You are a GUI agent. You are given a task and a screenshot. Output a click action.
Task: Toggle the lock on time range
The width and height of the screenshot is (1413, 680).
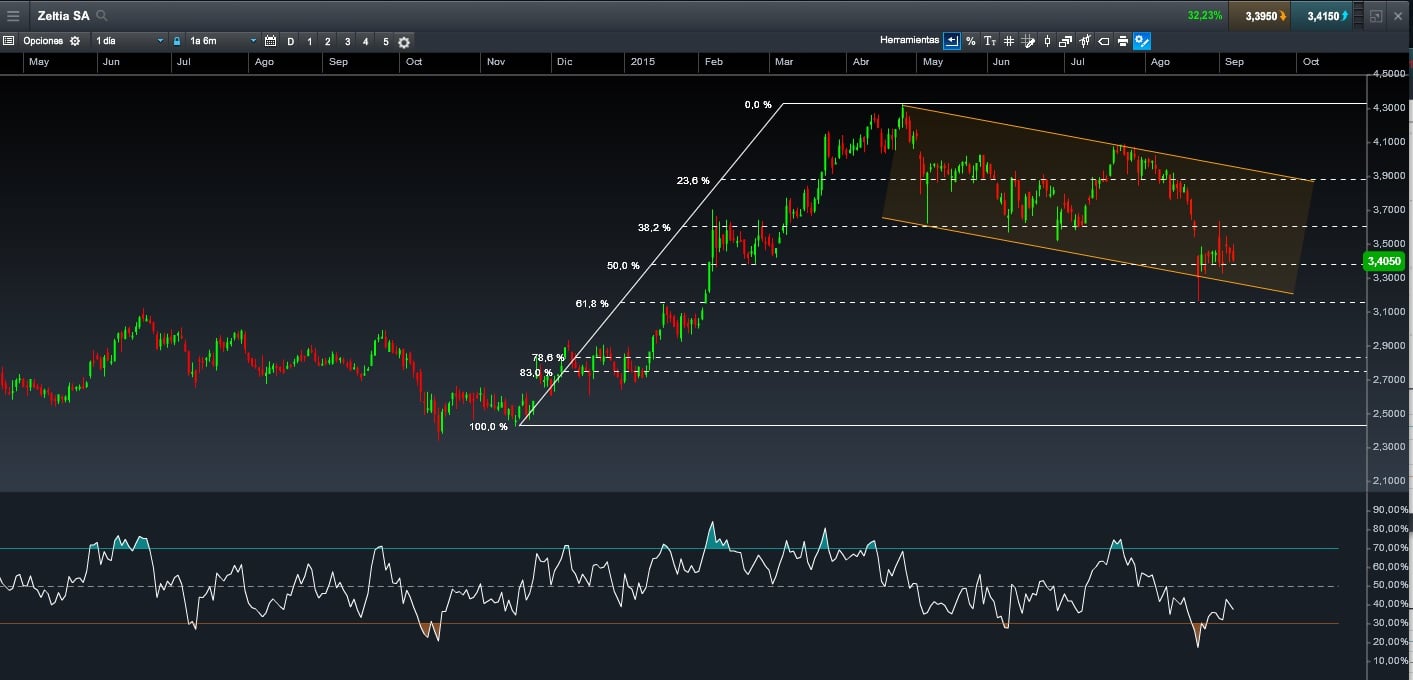(177, 41)
